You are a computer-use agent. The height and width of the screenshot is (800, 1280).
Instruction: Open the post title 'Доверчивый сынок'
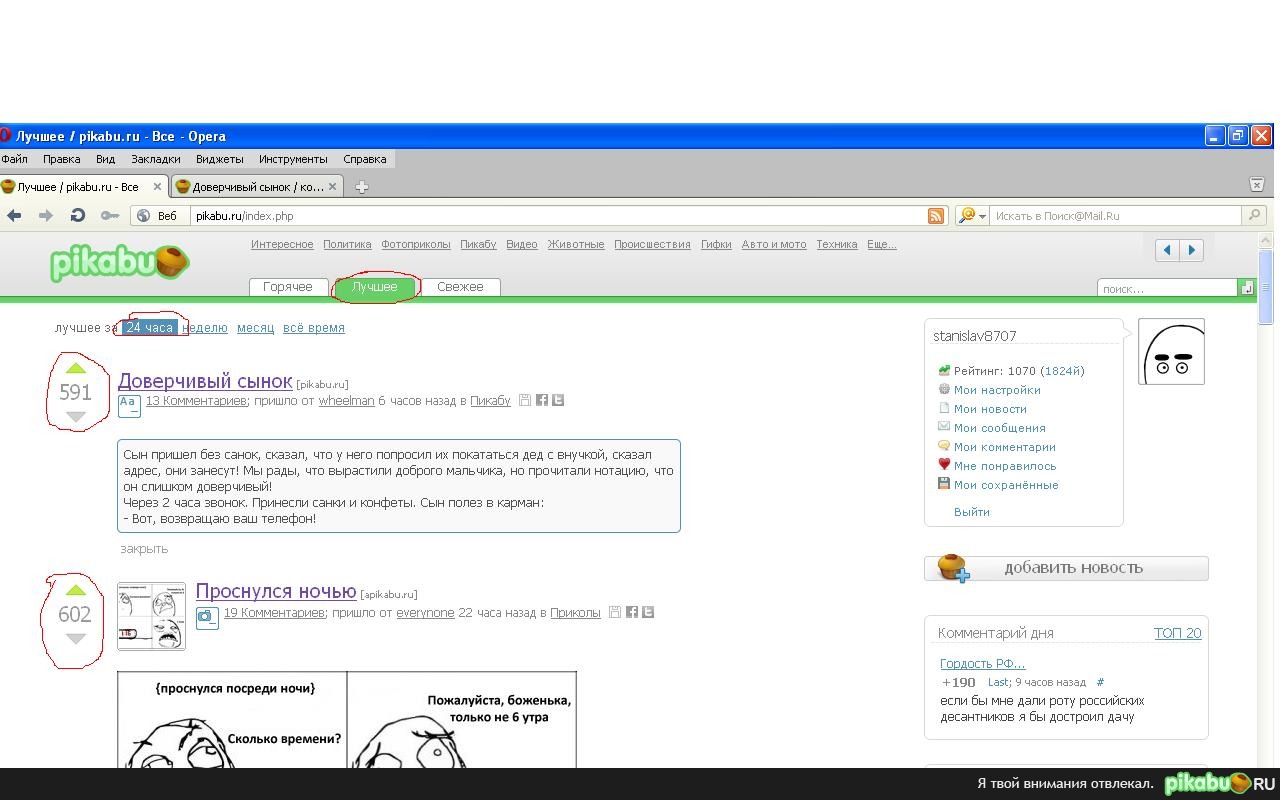[205, 381]
